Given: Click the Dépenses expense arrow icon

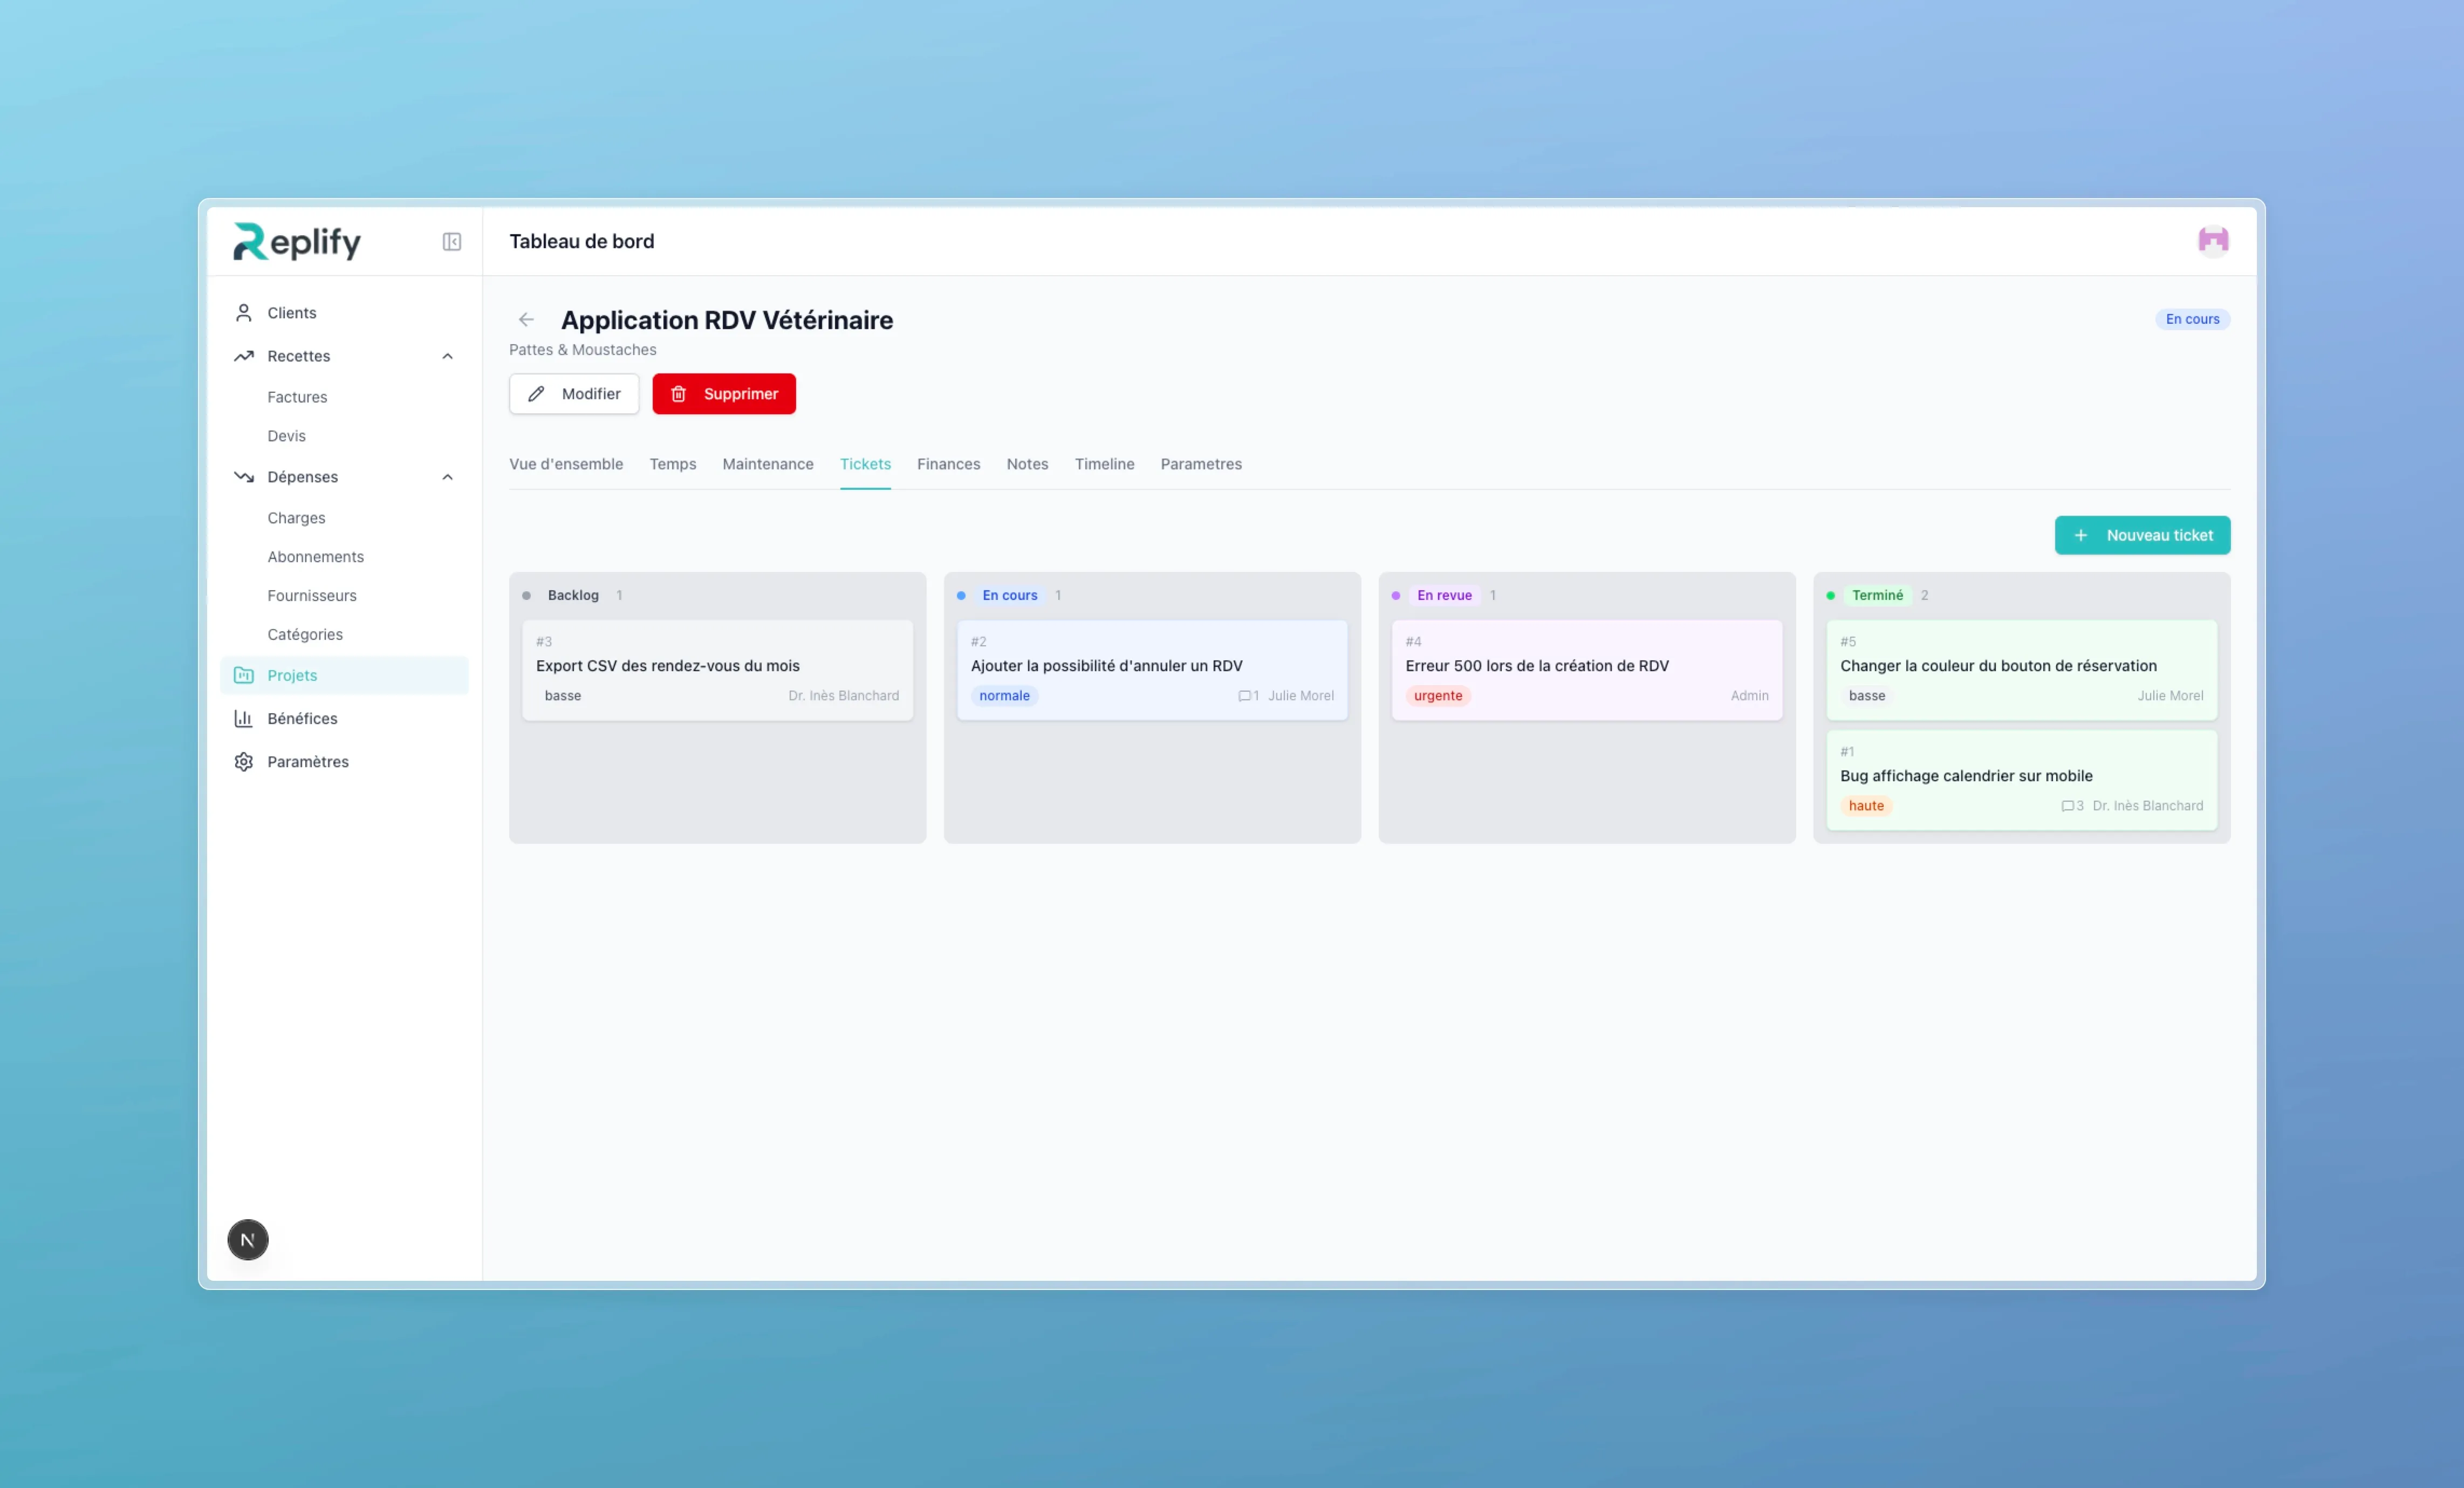Looking at the screenshot, I should (243, 477).
